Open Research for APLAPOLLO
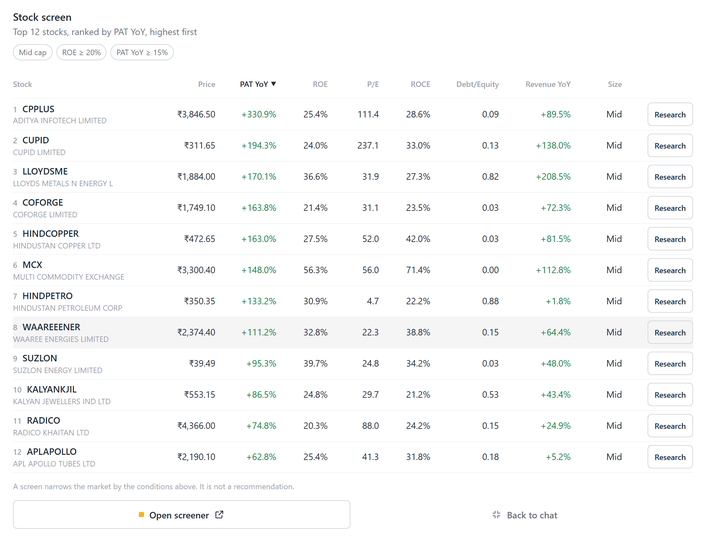 point(670,457)
